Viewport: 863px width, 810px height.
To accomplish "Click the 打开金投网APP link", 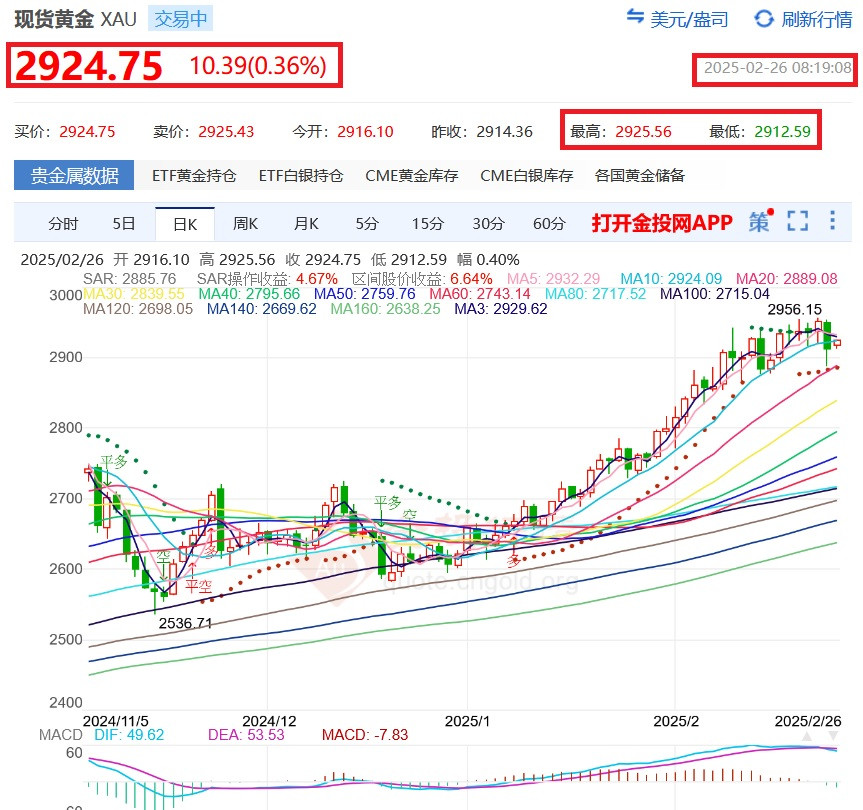I will click(x=661, y=223).
